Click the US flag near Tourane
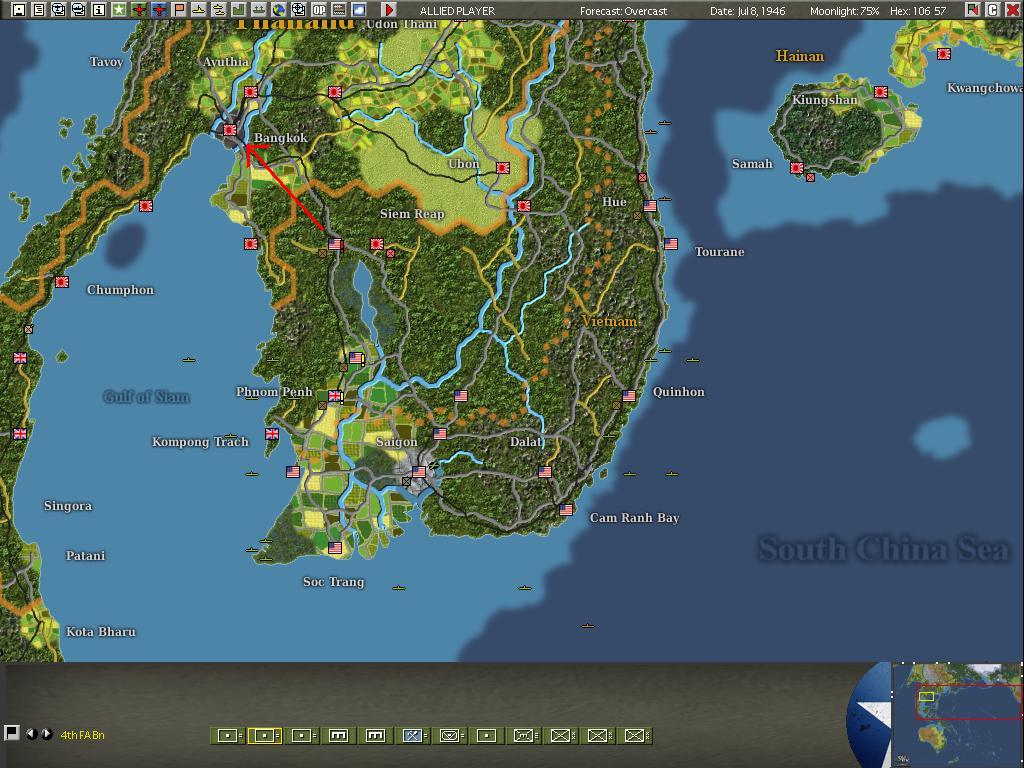1024x768 pixels. tap(671, 244)
